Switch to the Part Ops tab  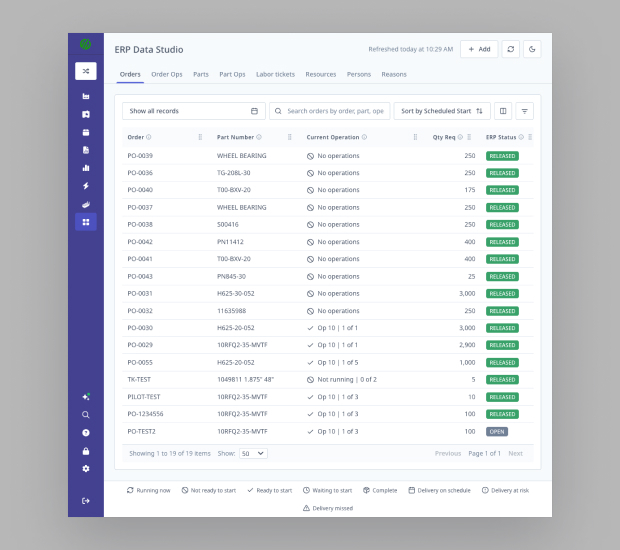point(232,74)
